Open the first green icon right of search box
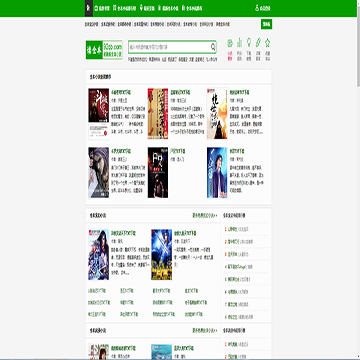360x360 pixels. pos(230,43)
